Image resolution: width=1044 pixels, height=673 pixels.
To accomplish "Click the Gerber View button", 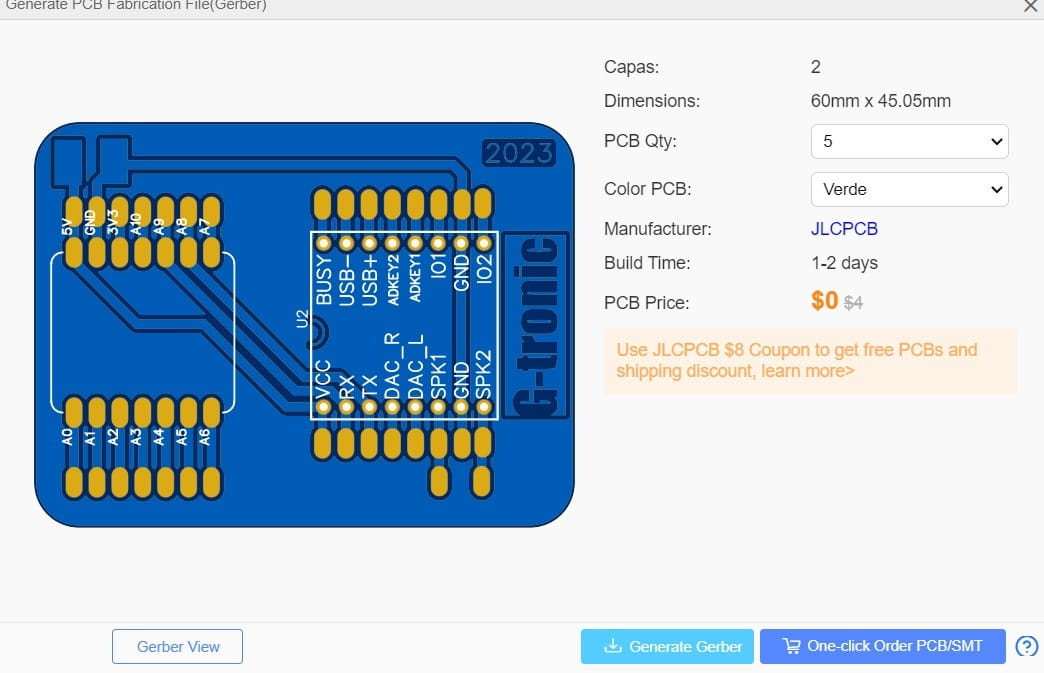I will pyautogui.click(x=177, y=646).
